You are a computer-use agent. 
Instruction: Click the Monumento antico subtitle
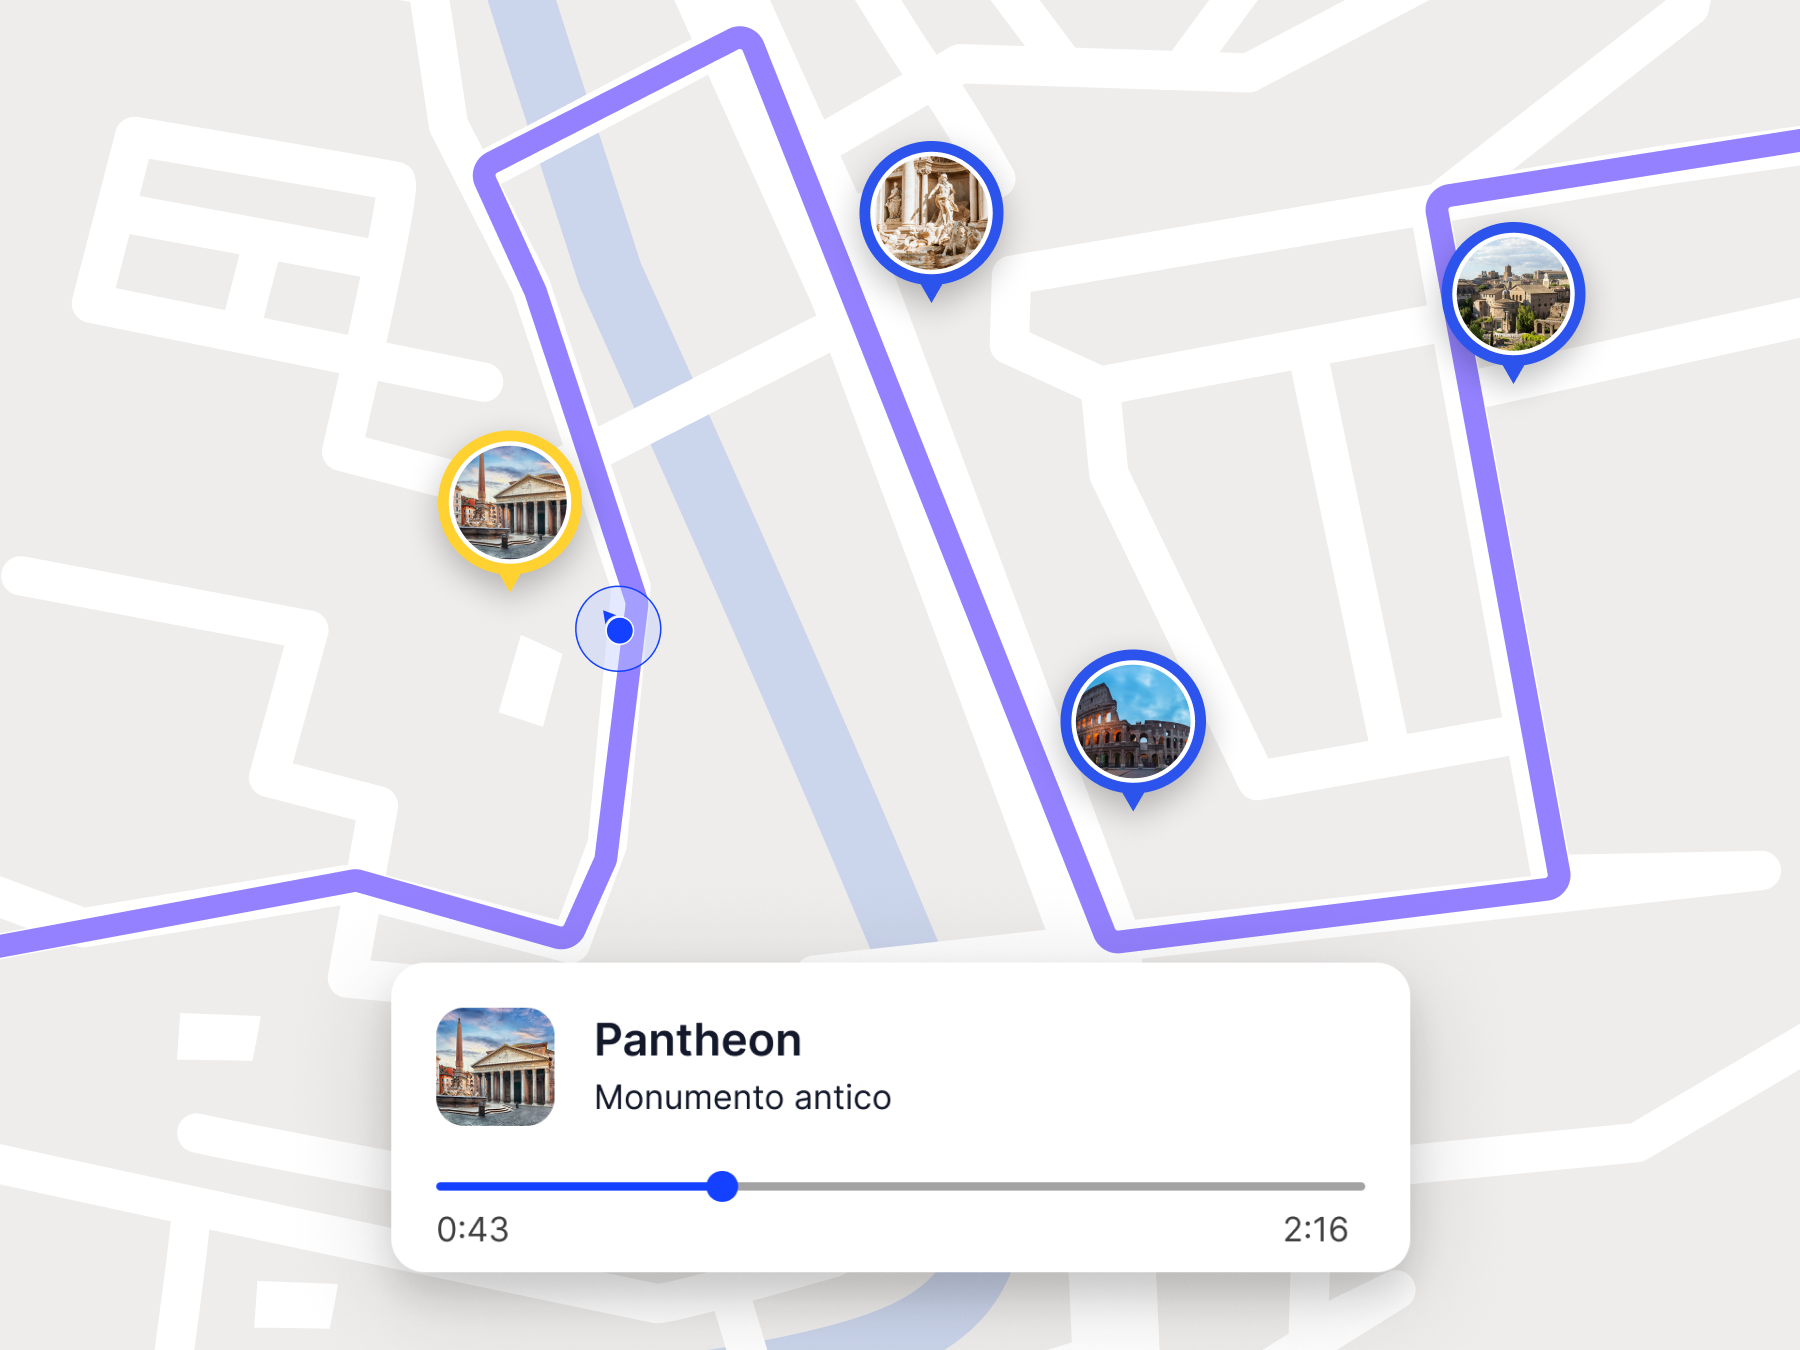coord(742,1098)
